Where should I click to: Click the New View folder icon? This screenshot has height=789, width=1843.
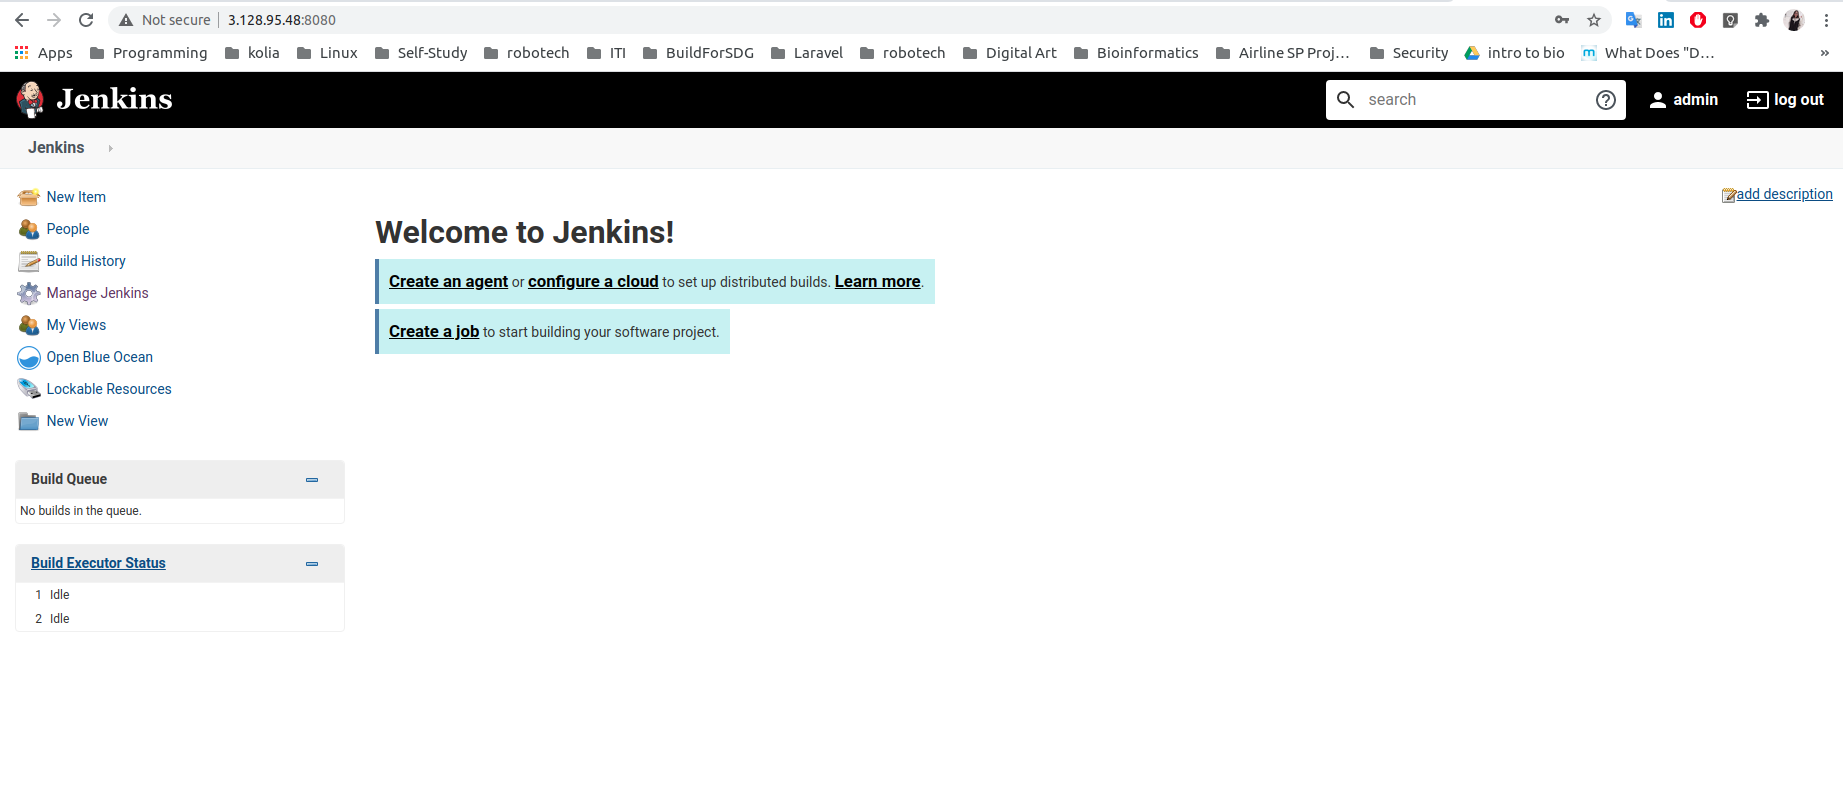(29, 421)
